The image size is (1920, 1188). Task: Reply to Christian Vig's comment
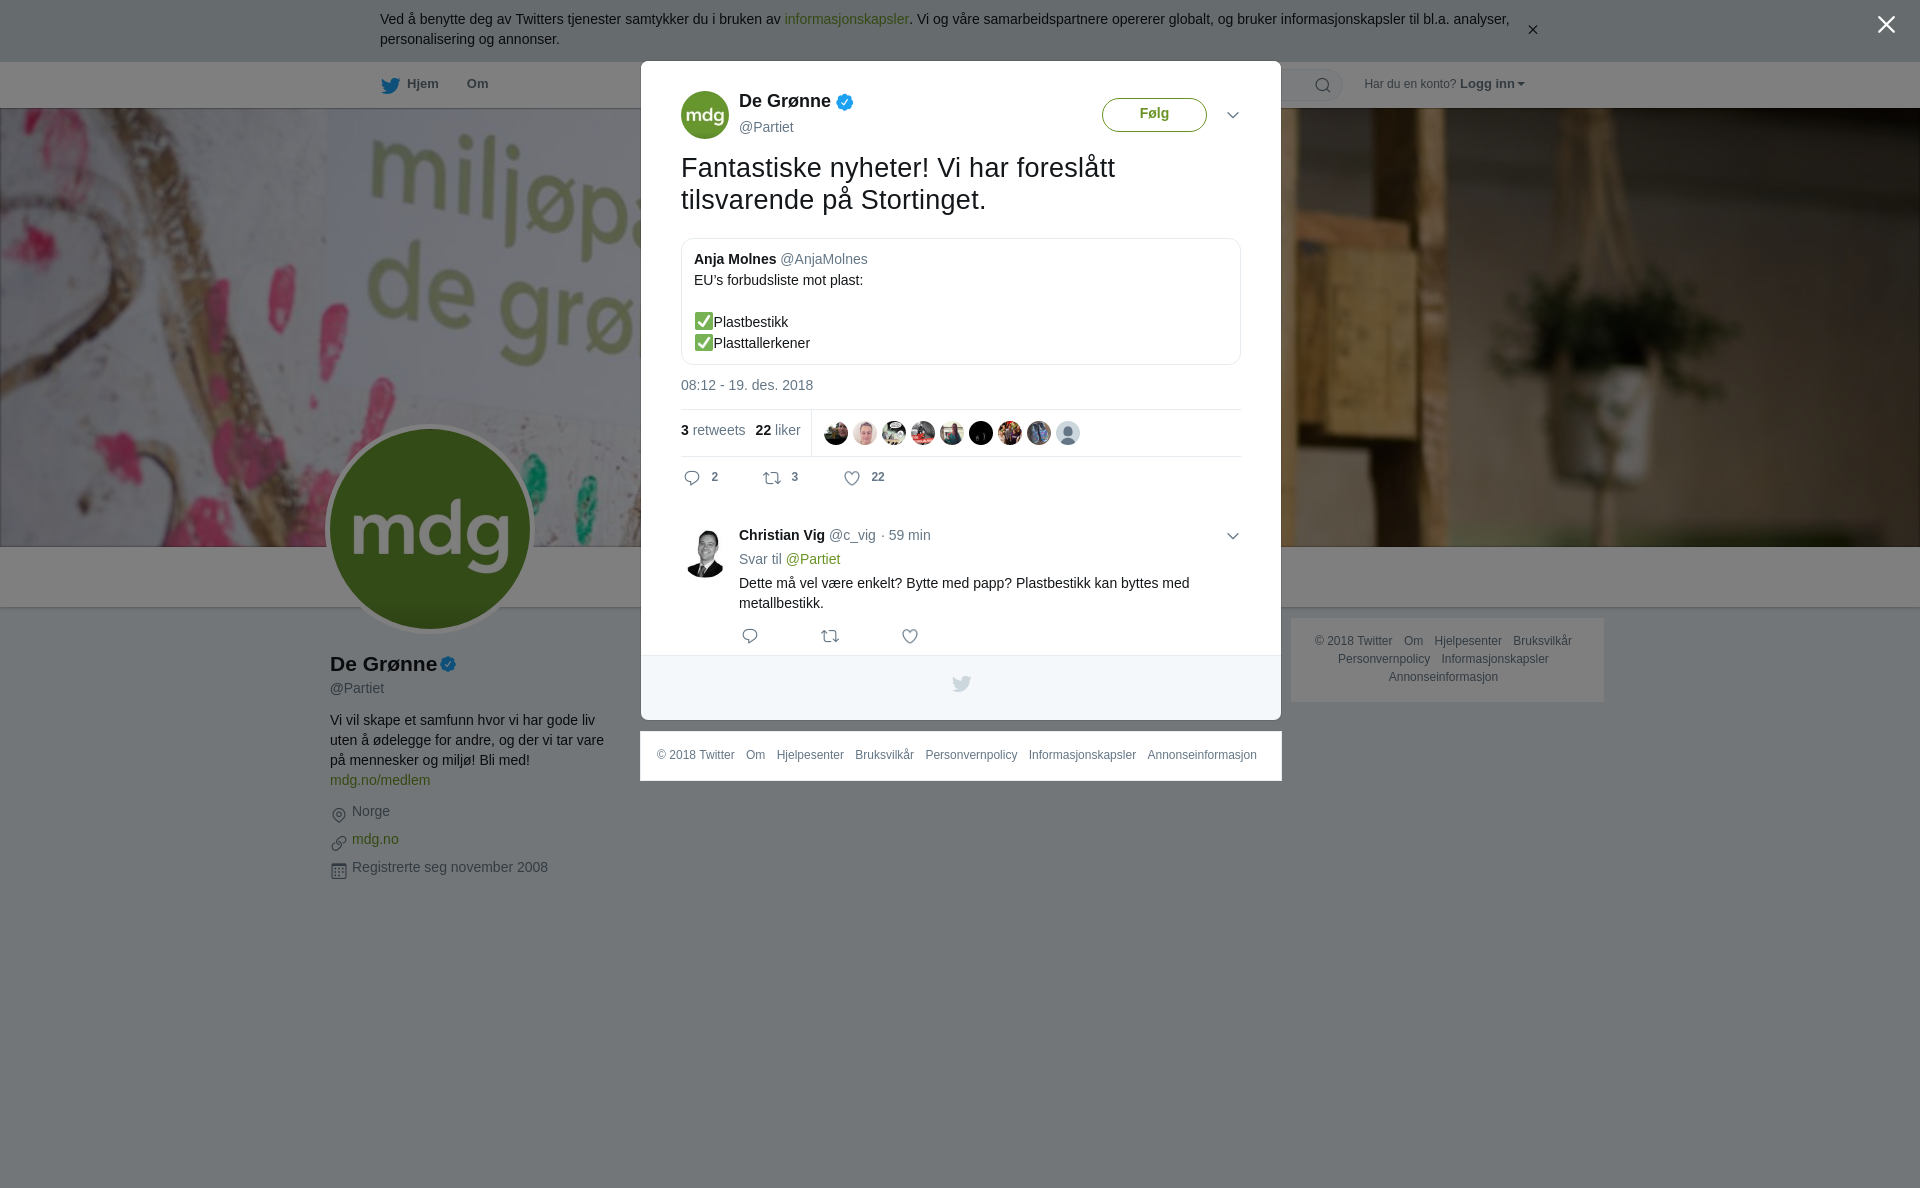pos(750,636)
